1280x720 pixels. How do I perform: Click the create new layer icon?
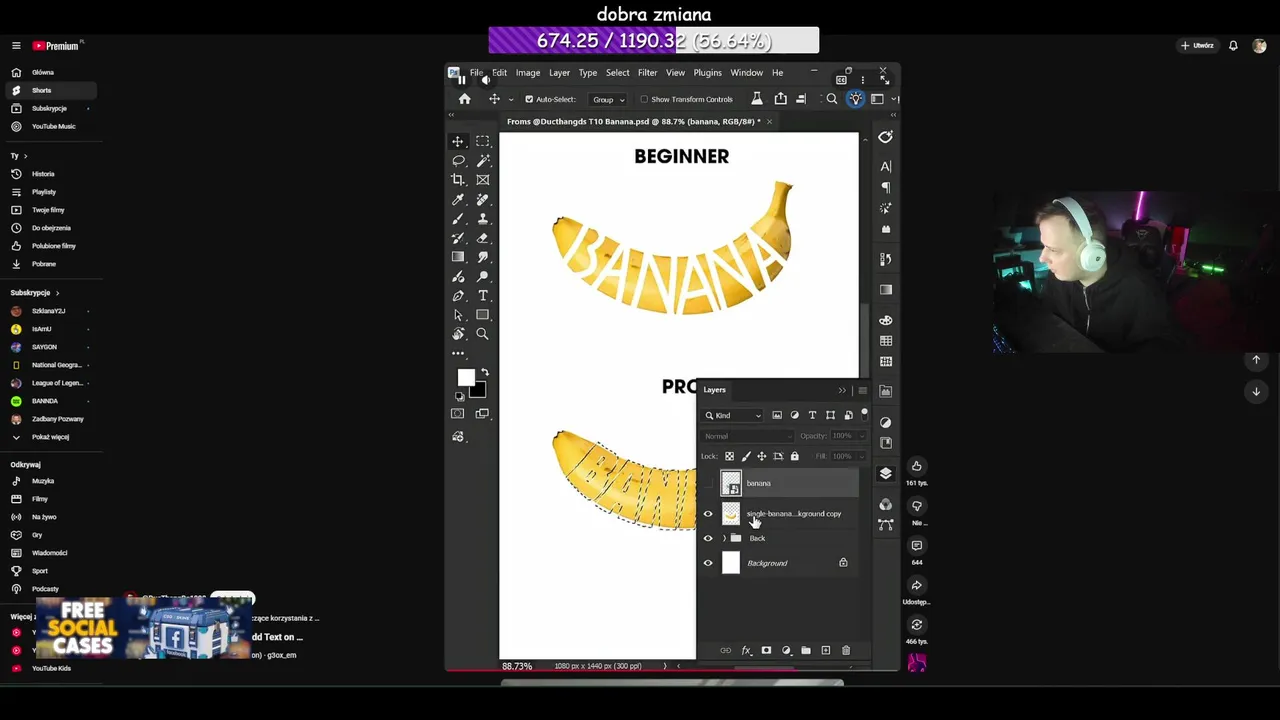tap(825, 650)
